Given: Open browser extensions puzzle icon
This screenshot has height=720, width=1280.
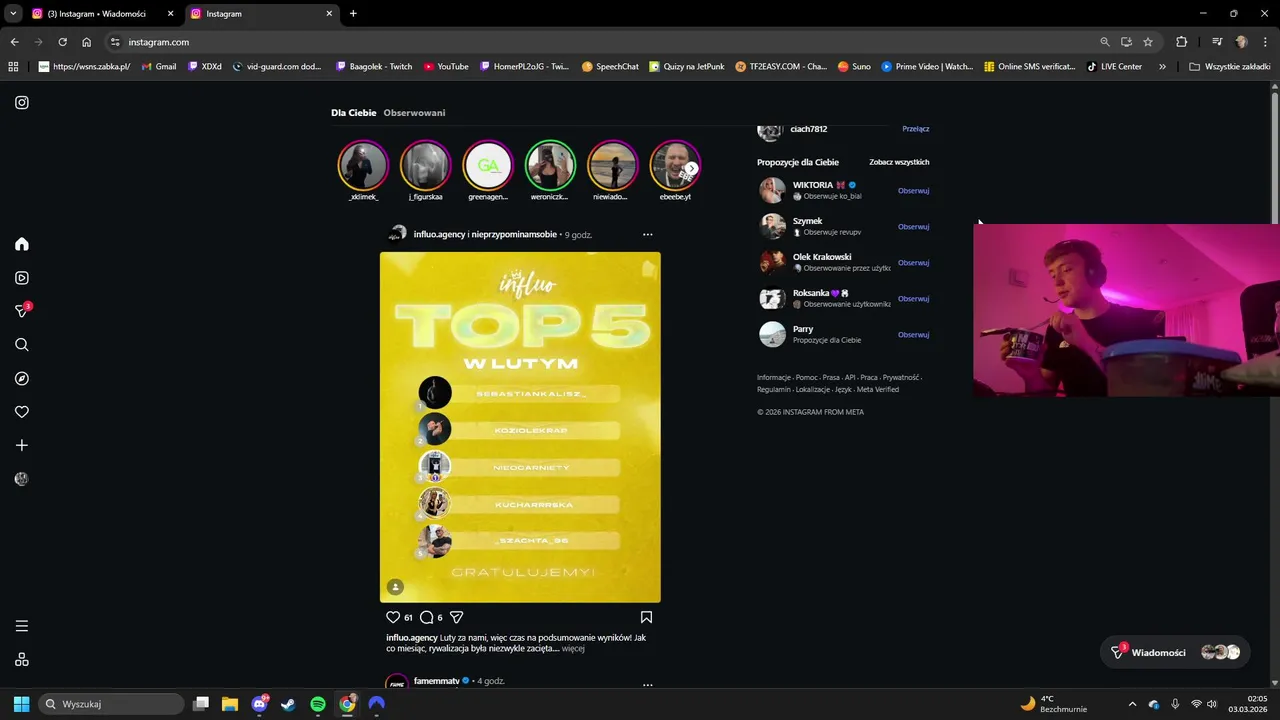Looking at the screenshot, I should [x=1181, y=42].
